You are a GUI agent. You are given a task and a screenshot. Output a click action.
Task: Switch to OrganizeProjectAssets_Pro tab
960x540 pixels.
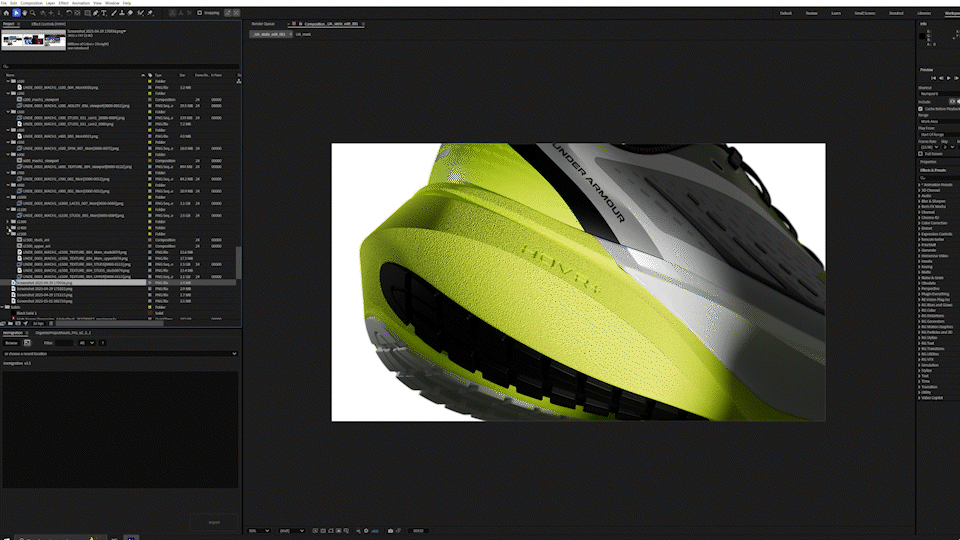(x=63, y=333)
